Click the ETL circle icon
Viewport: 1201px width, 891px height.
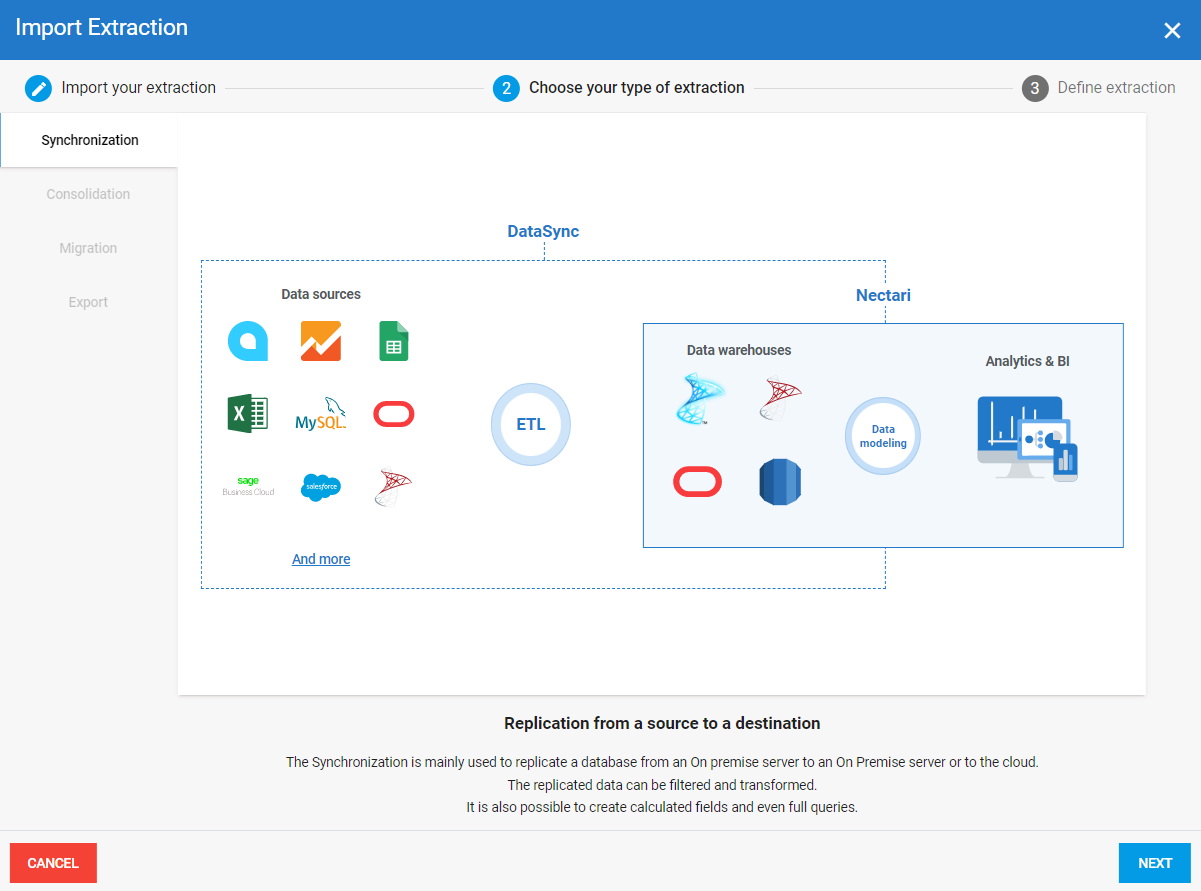click(531, 424)
